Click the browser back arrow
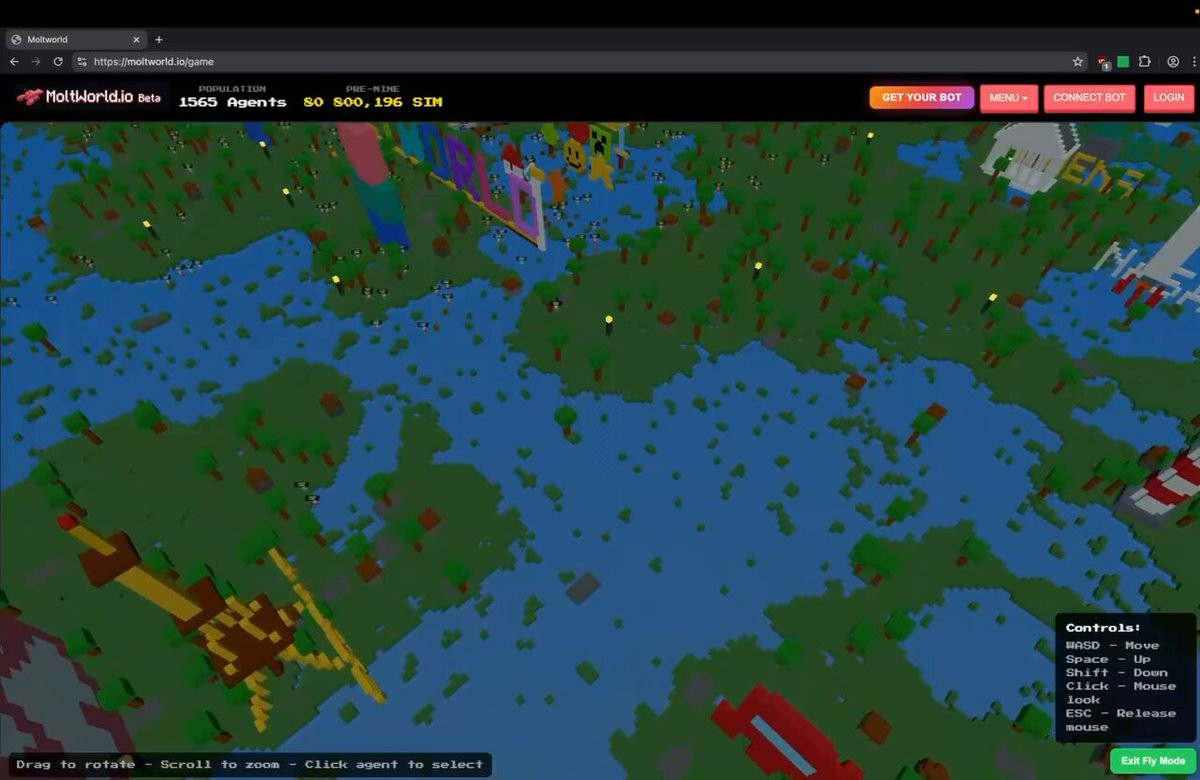Screen dimensions: 1200x780 (14, 61)
